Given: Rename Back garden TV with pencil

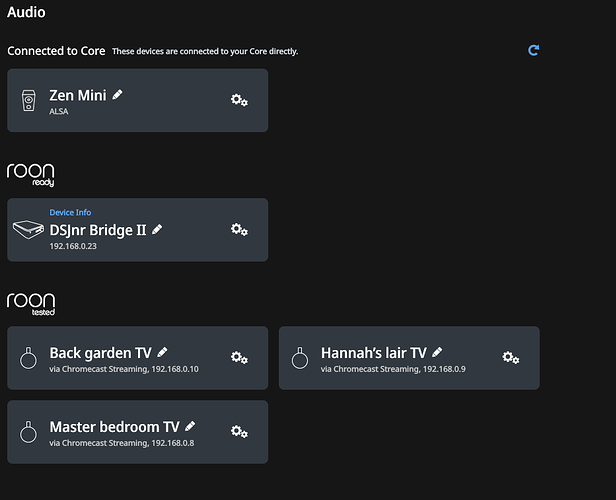Looking at the screenshot, I should tap(162, 352).
